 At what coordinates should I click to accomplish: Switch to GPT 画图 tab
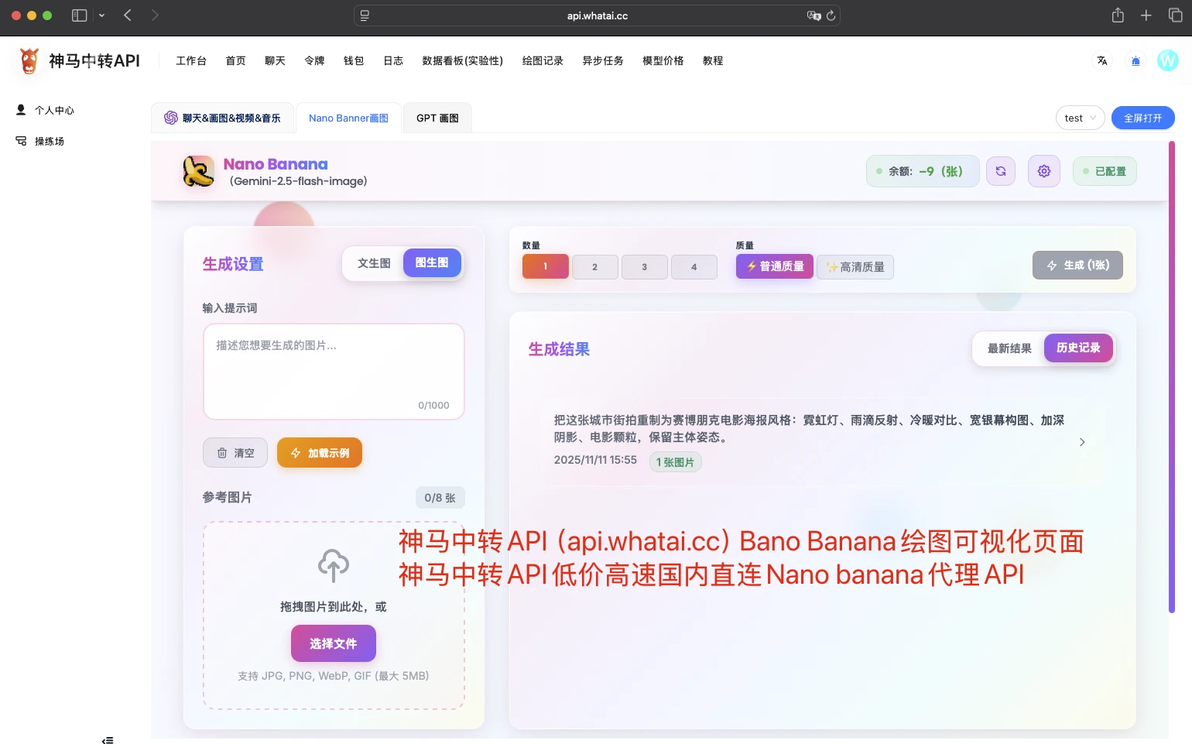click(x=437, y=118)
